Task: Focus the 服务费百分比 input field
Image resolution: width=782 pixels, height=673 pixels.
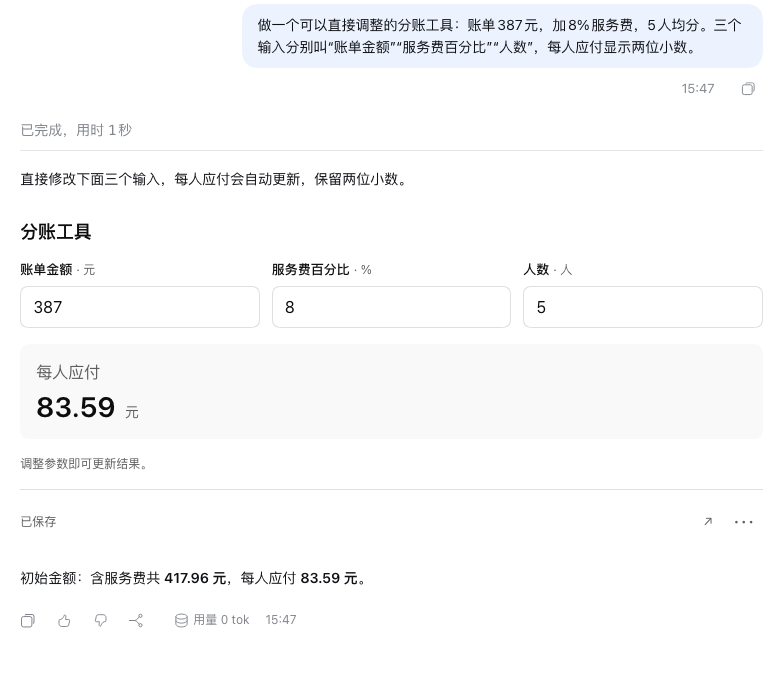Action: (391, 307)
